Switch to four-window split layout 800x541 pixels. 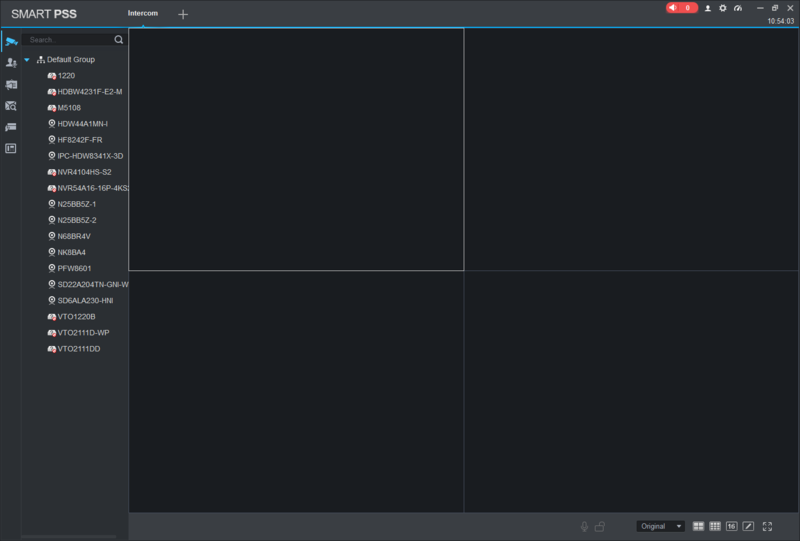click(698, 526)
